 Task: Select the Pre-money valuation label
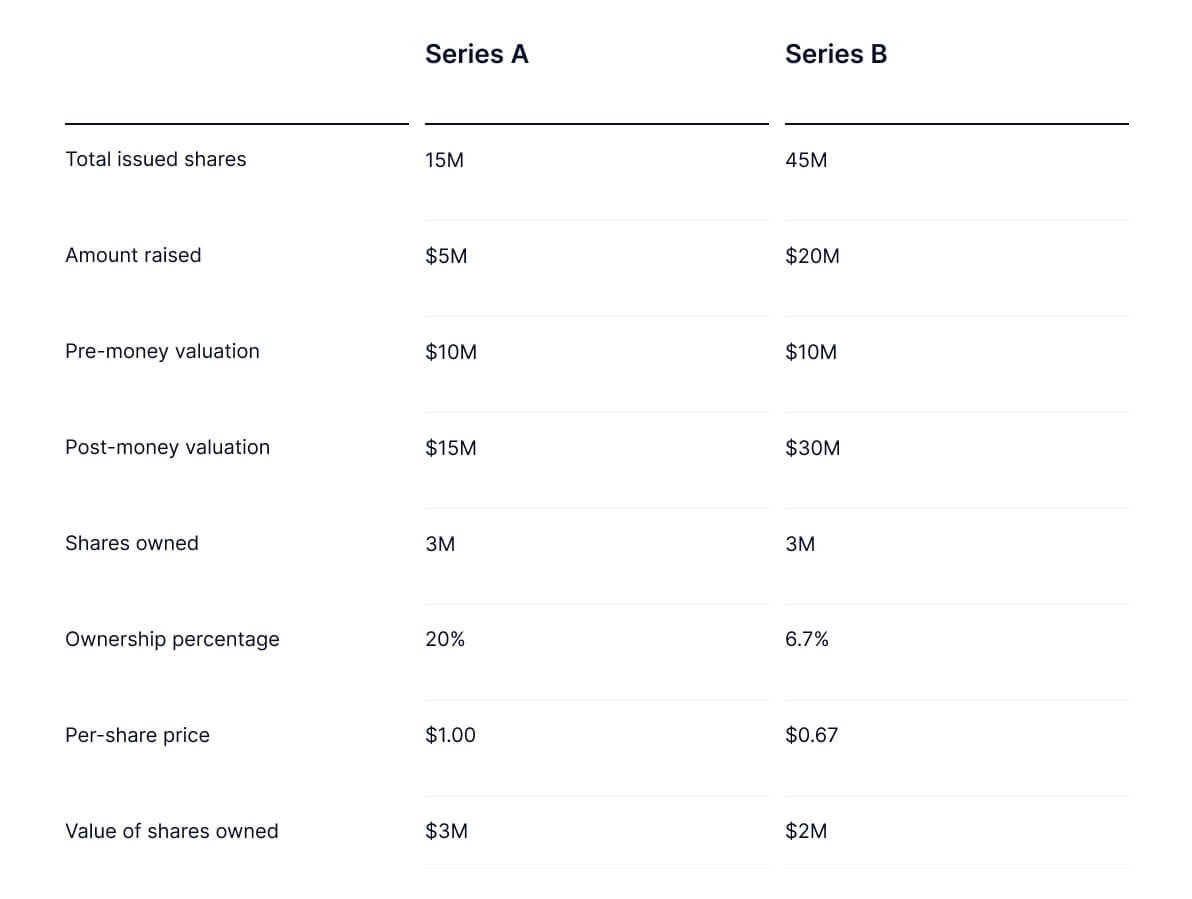click(x=162, y=351)
